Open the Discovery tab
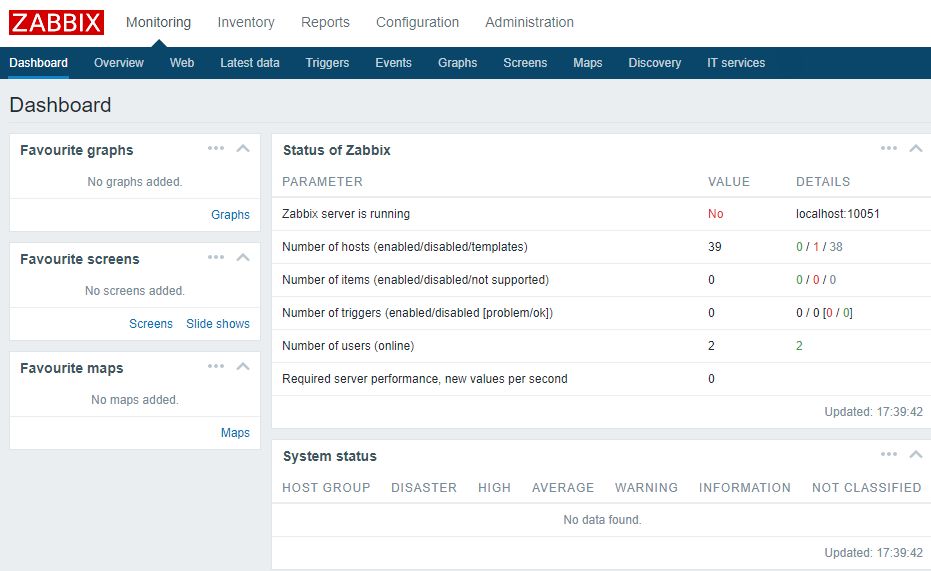This screenshot has width=931, height=571. pyautogui.click(x=655, y=63)
